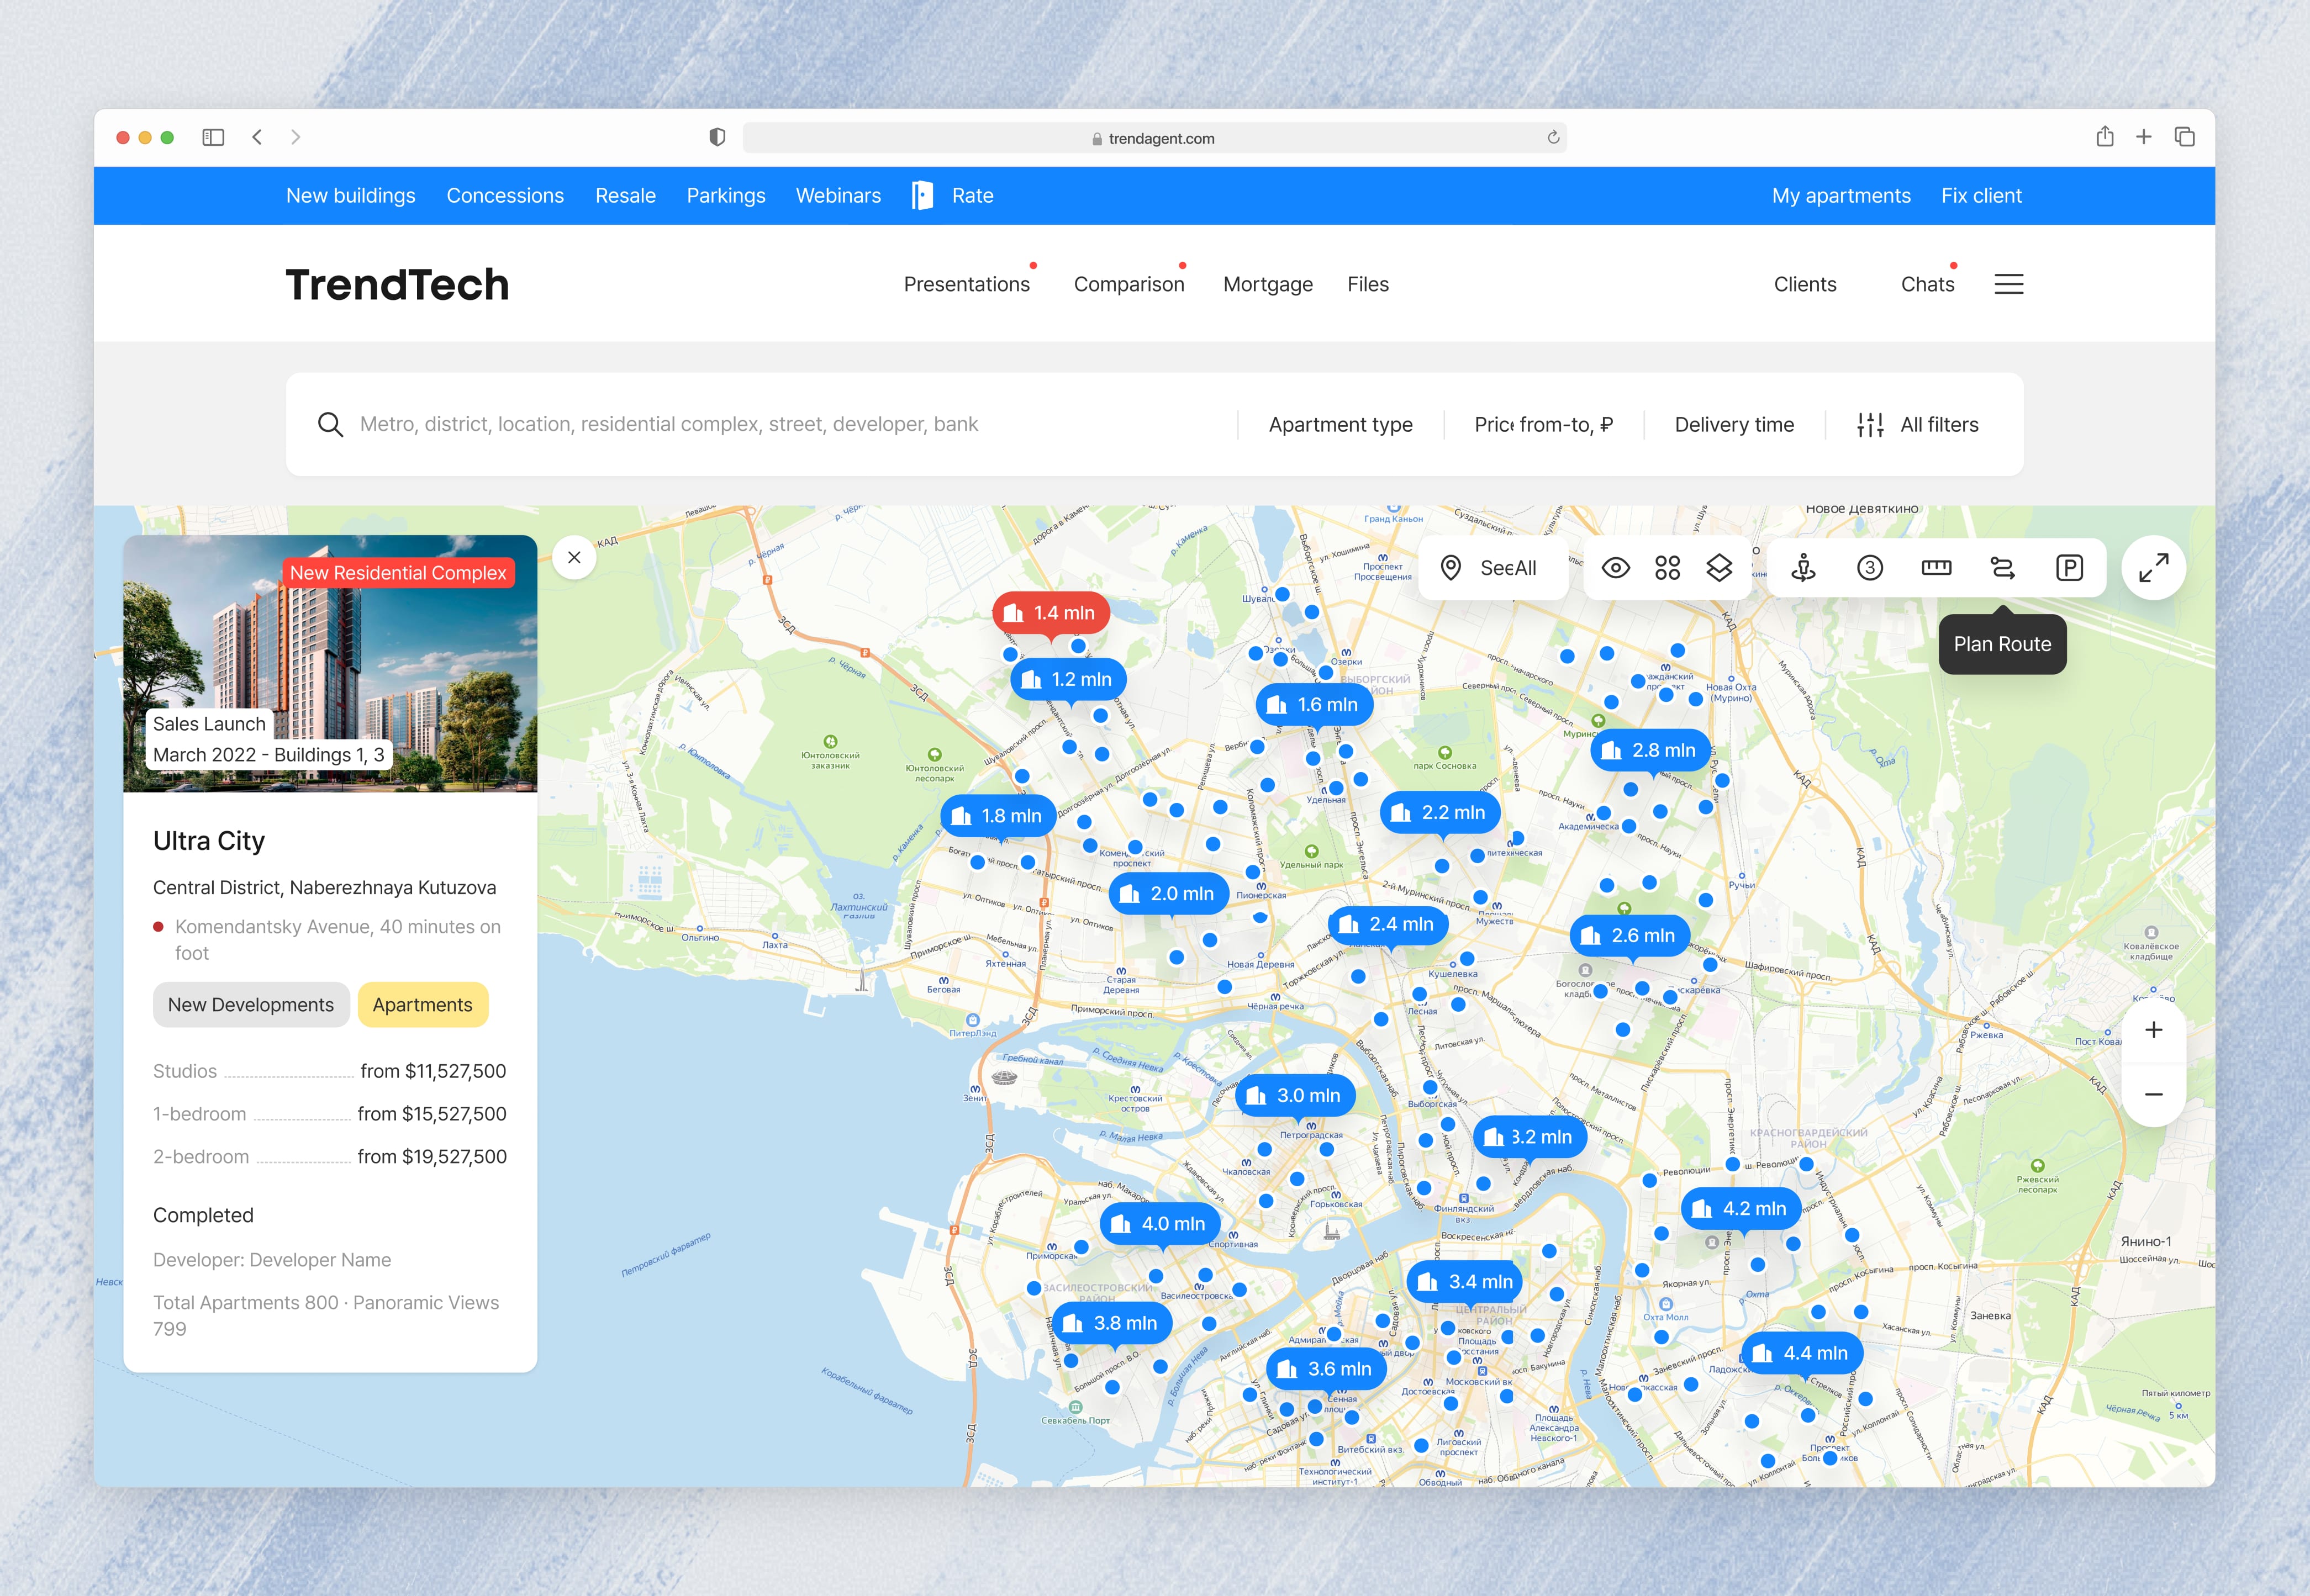The image size is (2310, 1596).
Task: Toggle the browser sidebar
Action: point(213,137)
